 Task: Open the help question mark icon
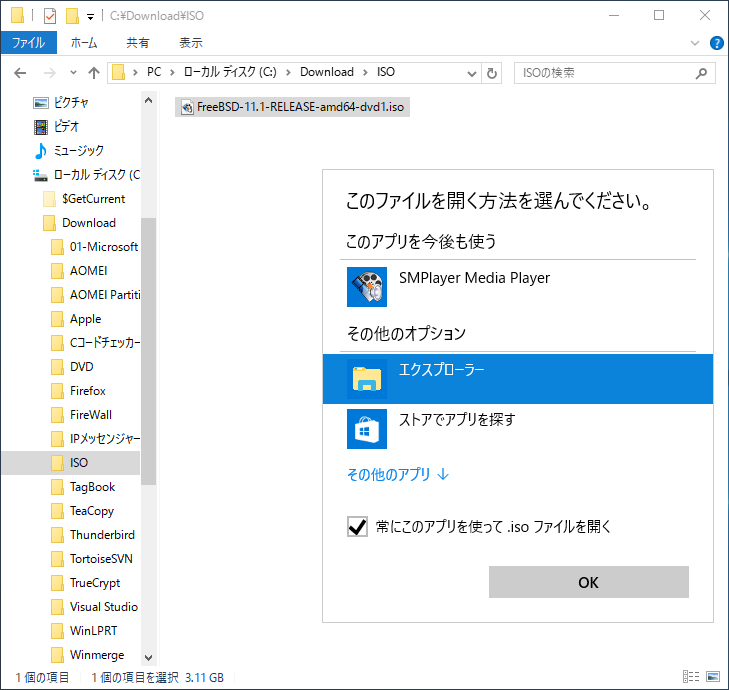[716, 43]
